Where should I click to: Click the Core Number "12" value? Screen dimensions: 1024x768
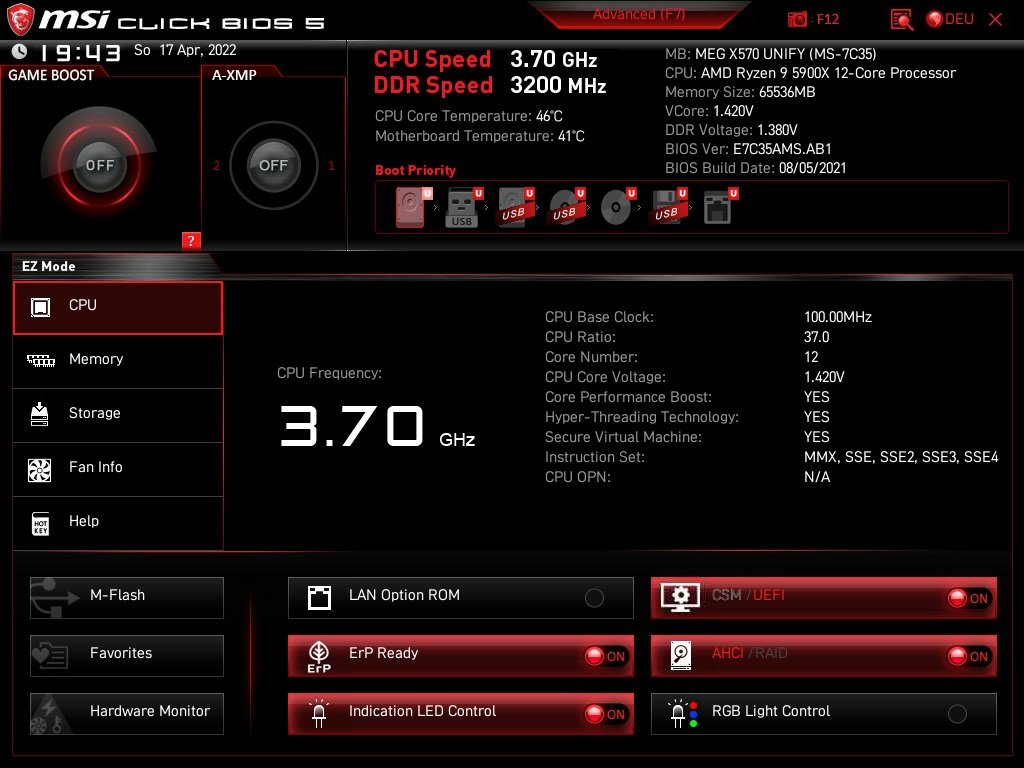811,357
